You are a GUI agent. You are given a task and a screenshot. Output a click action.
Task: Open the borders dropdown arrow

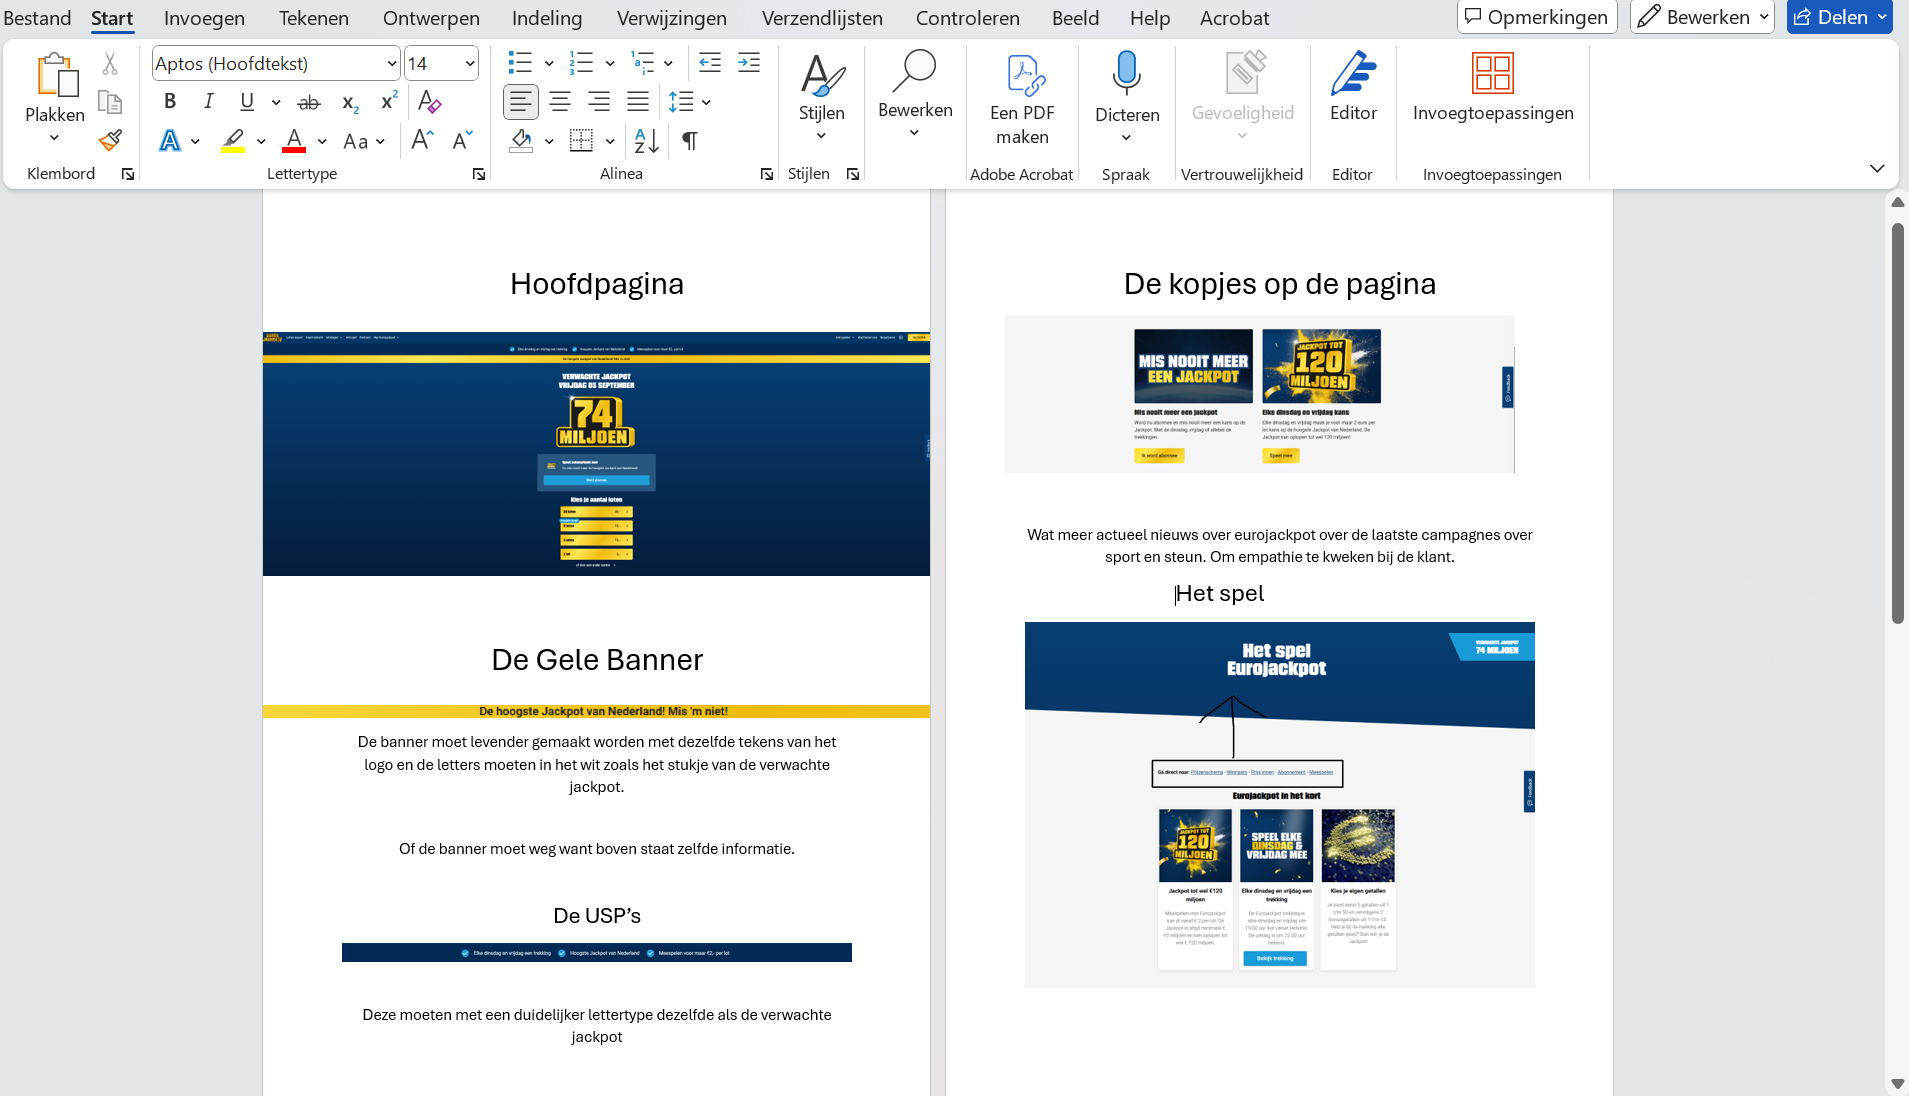610,141
